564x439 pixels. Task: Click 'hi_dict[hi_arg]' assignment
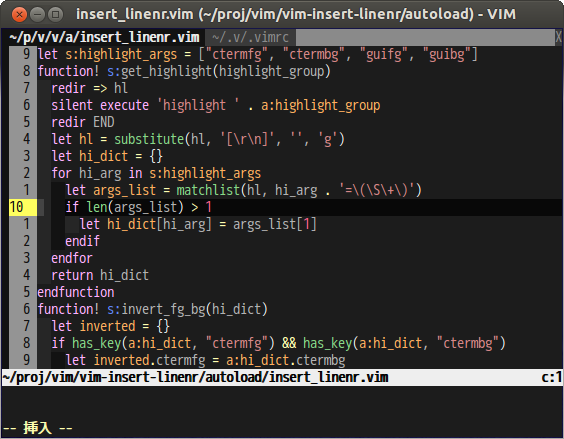click(x=159, y=225)
